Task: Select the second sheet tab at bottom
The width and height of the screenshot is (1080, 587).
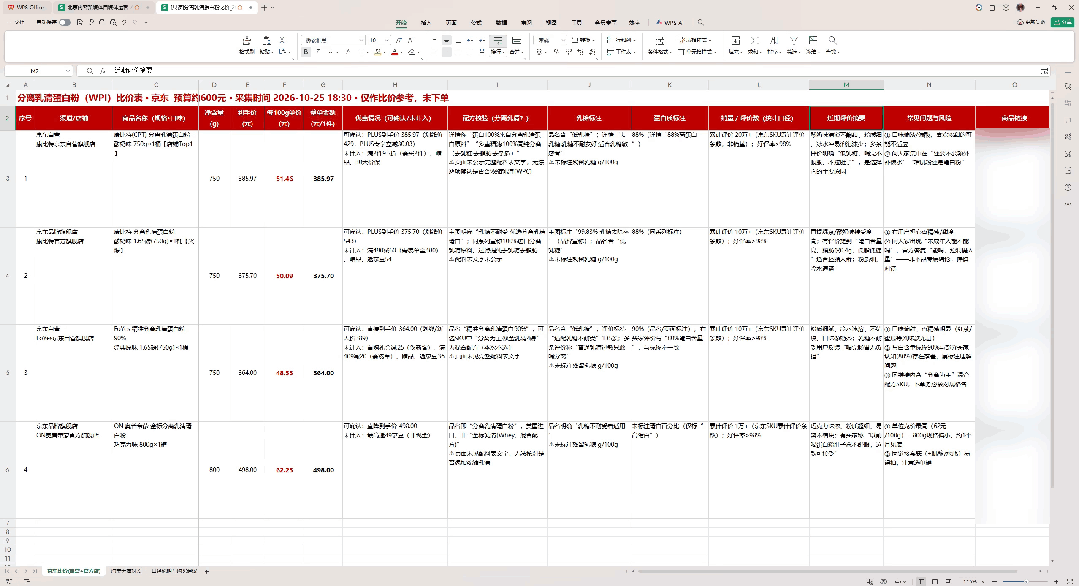Action: click(125, 571)
